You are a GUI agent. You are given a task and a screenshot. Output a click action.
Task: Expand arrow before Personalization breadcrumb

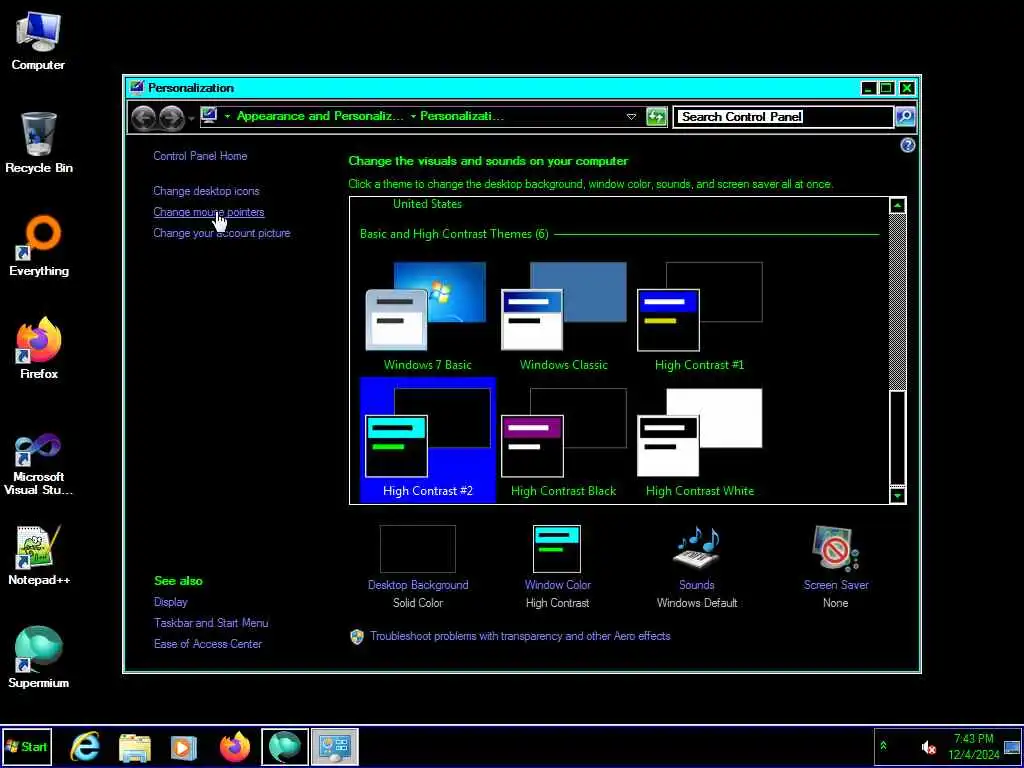tap(413, 116)
